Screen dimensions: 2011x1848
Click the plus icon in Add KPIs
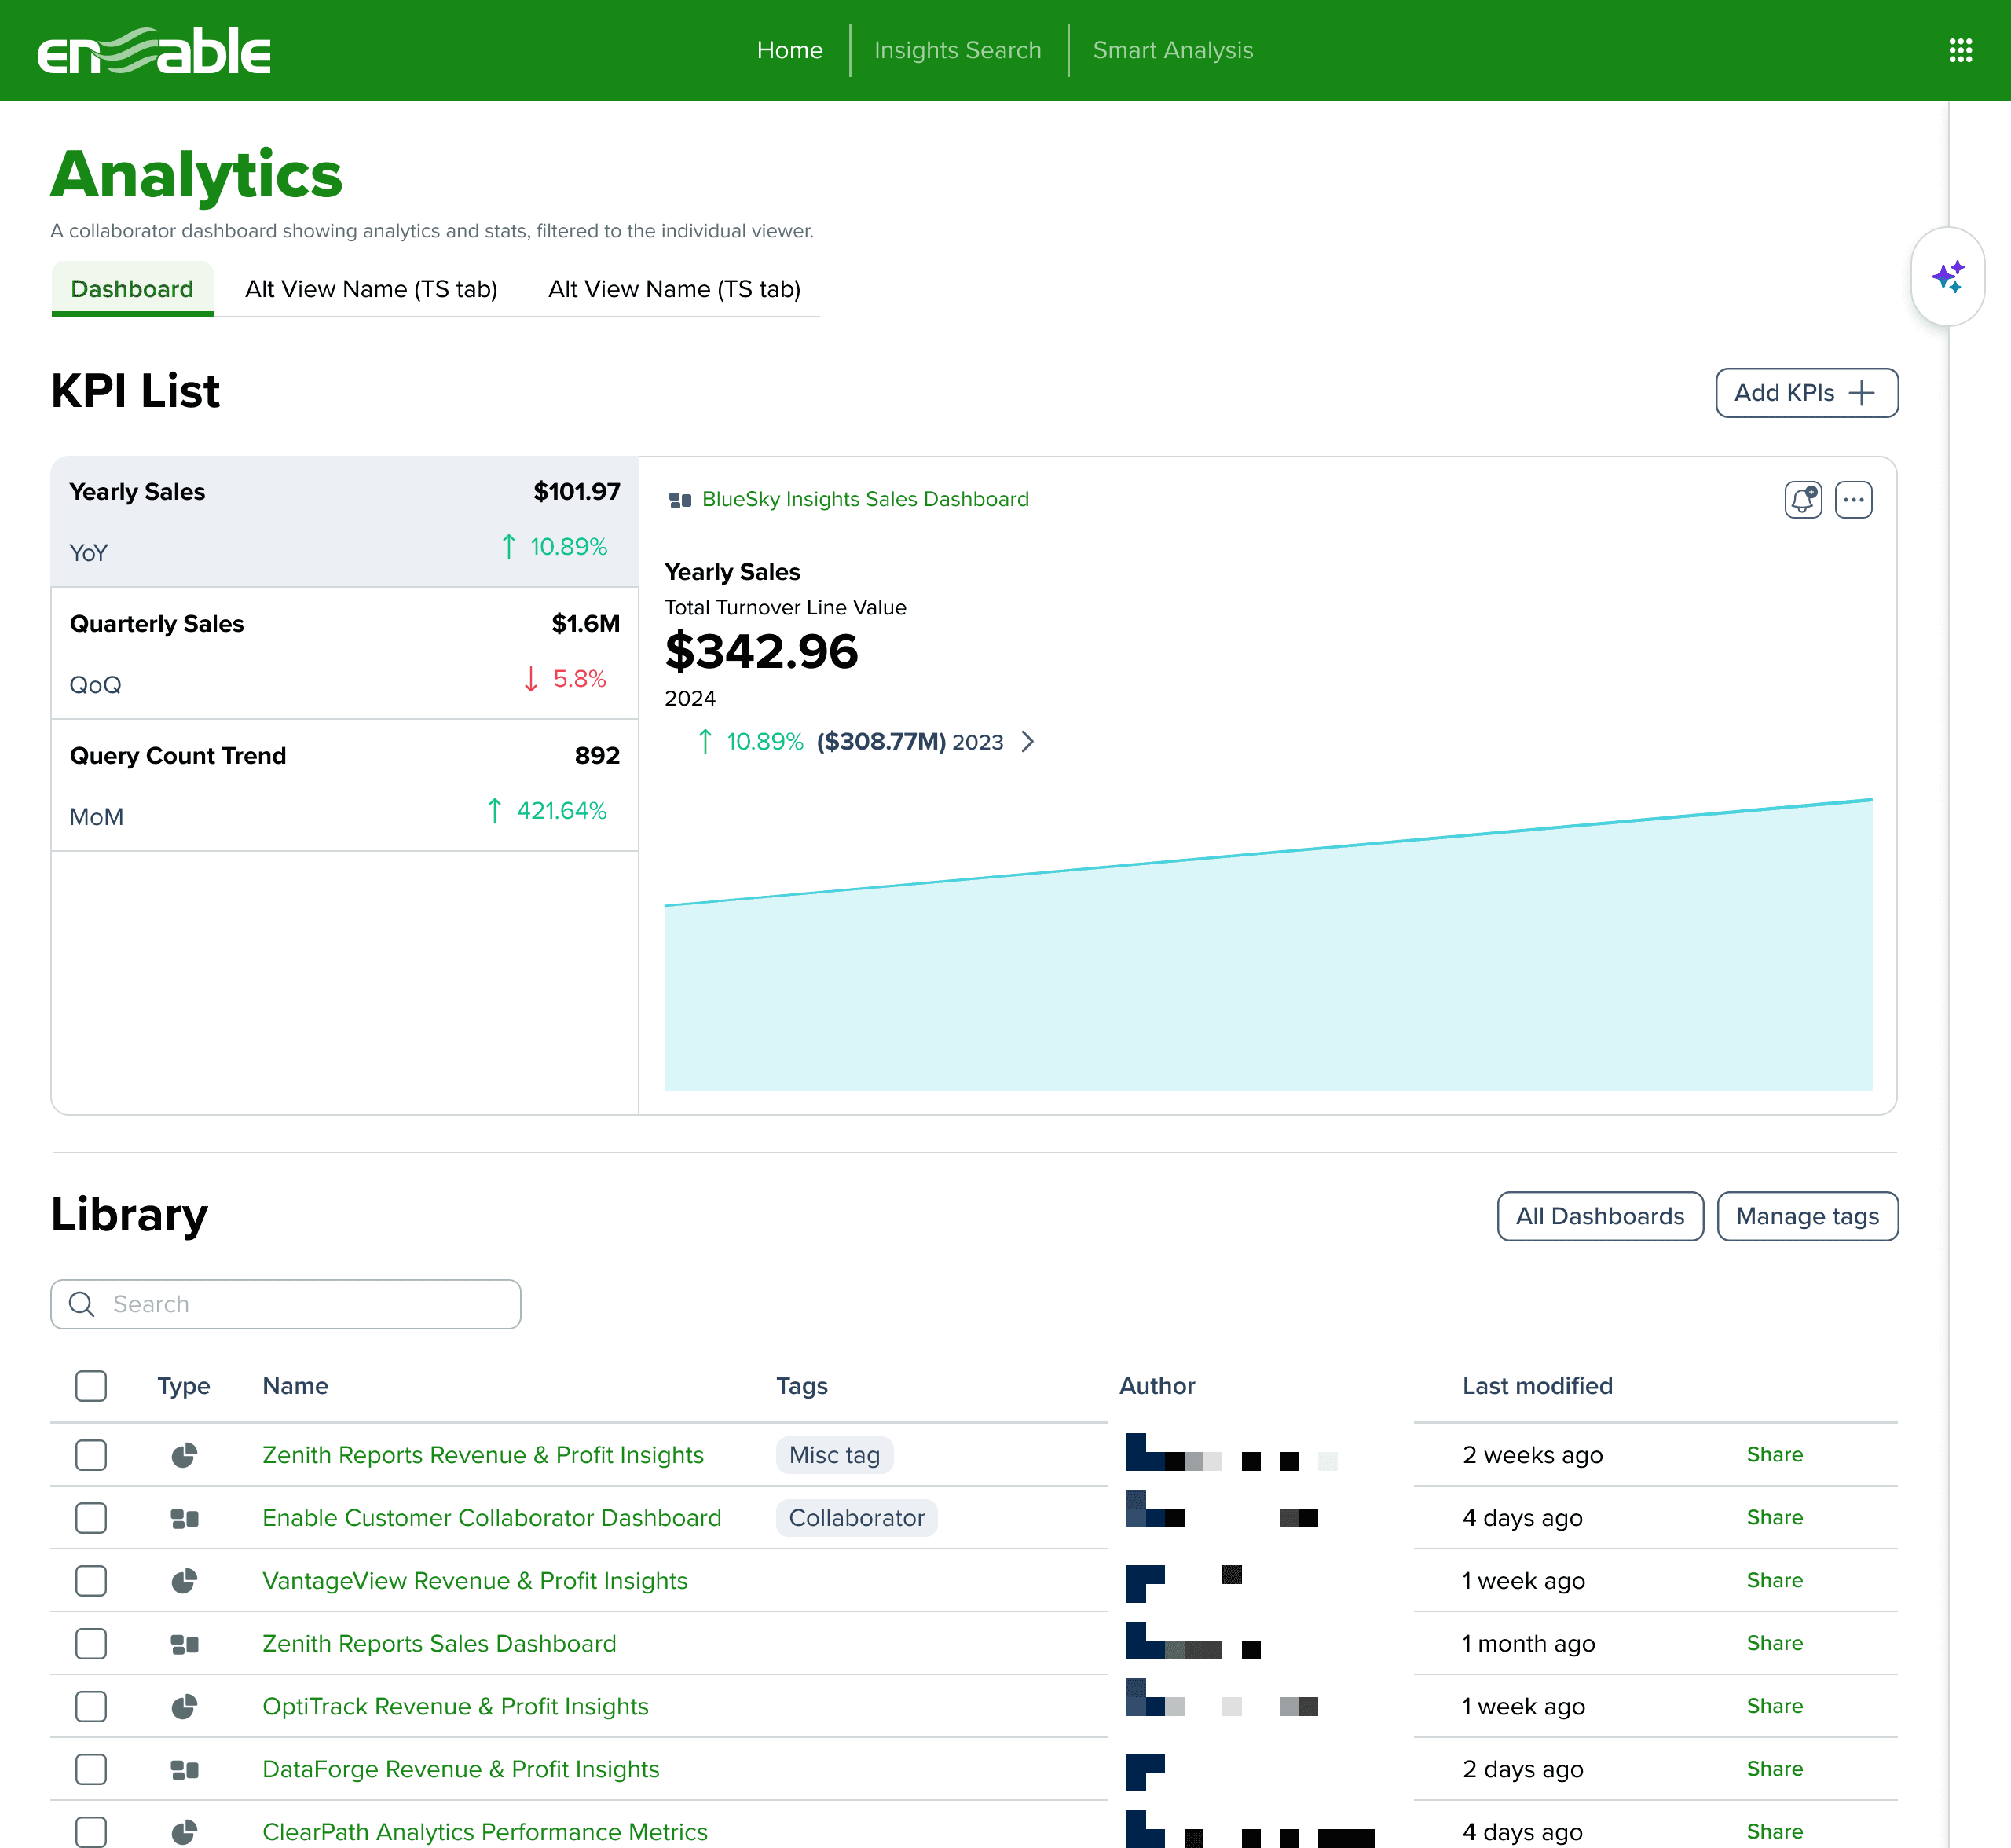click(x=1862, y=393)
